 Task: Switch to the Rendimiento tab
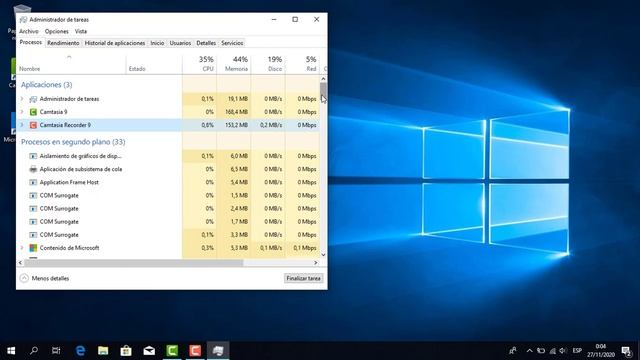coord(63,43)
